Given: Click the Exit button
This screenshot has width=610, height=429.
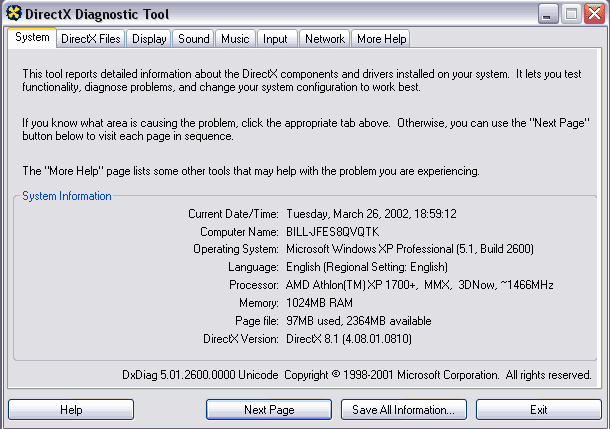Looking at the screenshot, I should (x=539, y=410).
